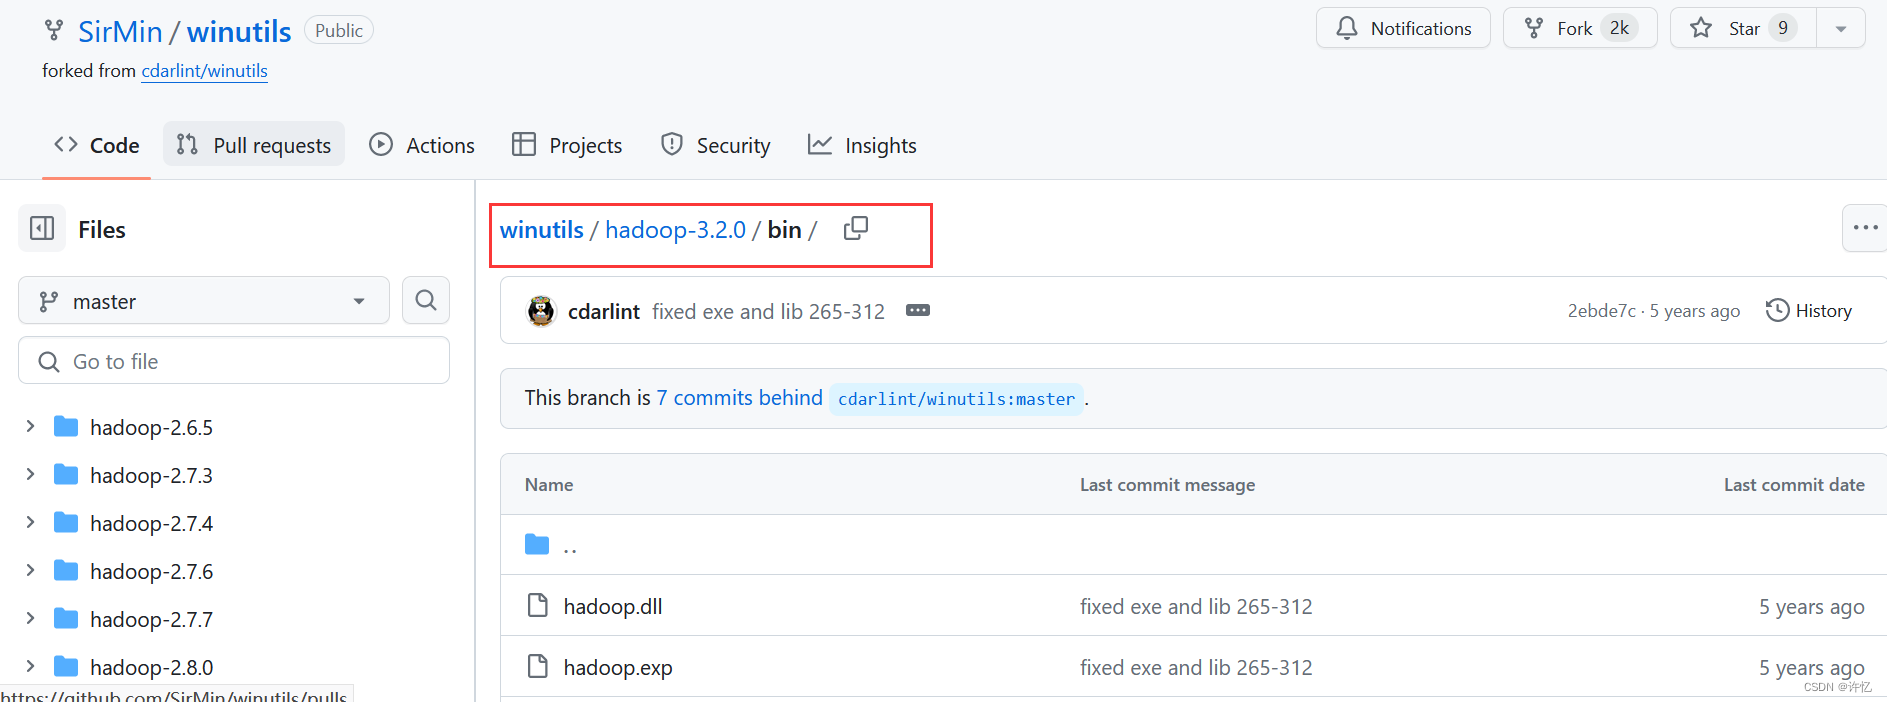Click the file search magnifier button
1887x702 pixels.
426,300
